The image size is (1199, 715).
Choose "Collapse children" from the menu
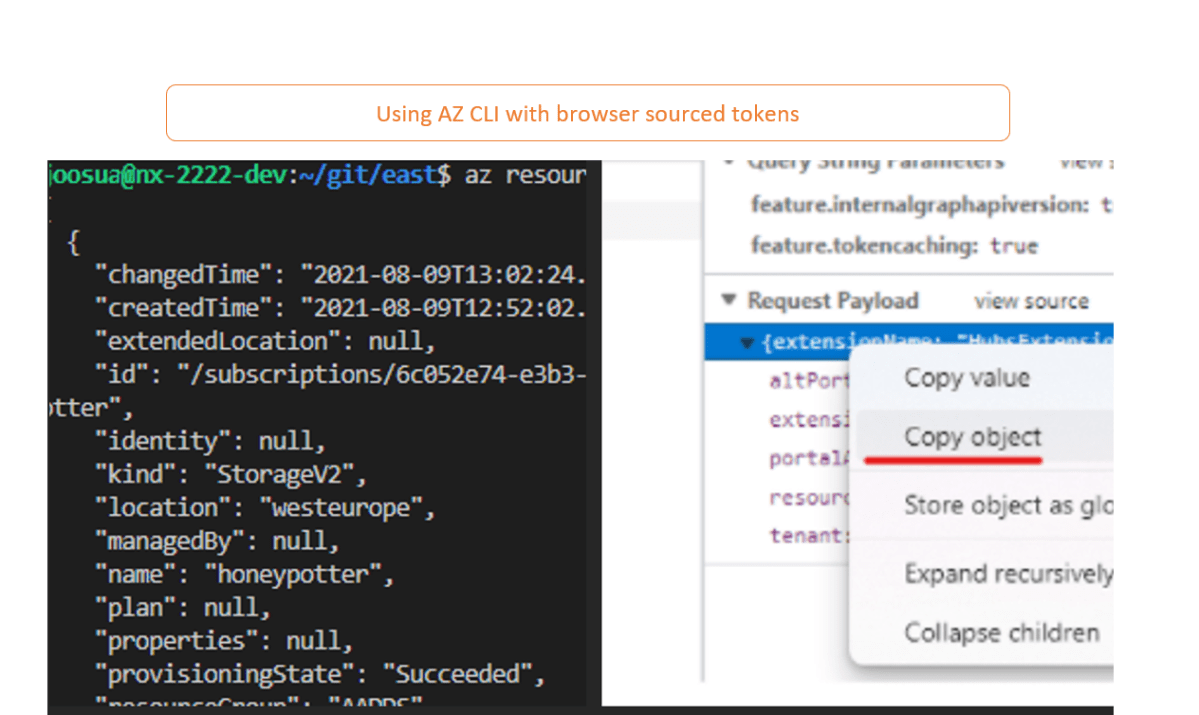pyautogui.click(x=1001, y=632)
